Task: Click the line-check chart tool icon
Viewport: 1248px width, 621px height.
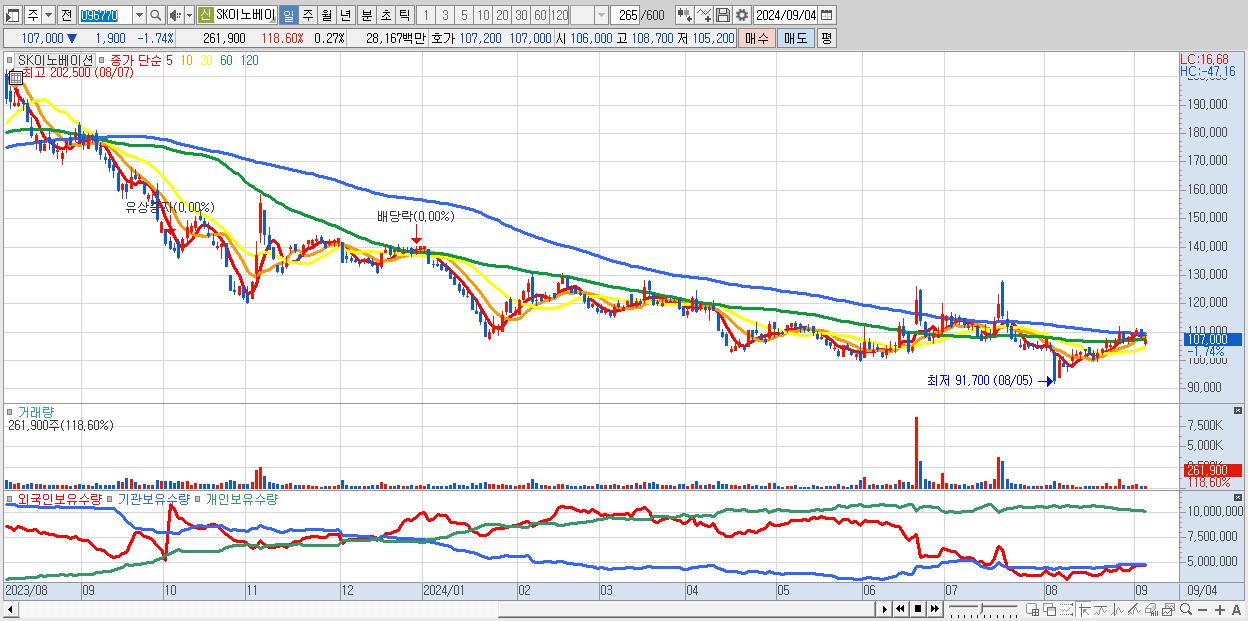Action: (704, 15)
